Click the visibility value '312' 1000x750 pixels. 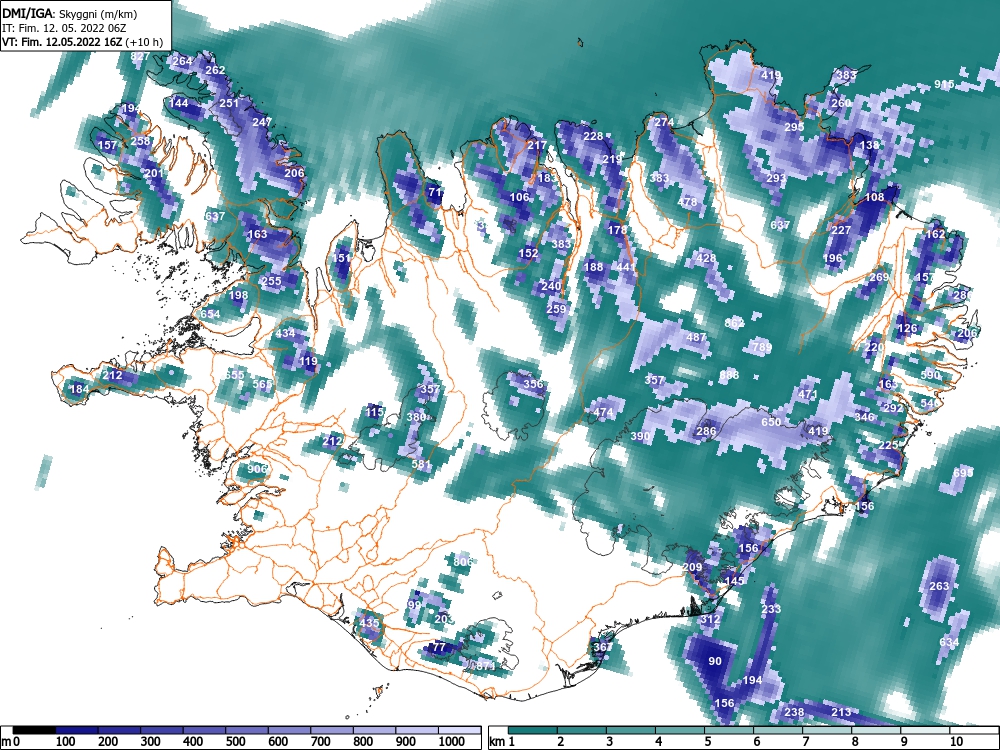710,619
